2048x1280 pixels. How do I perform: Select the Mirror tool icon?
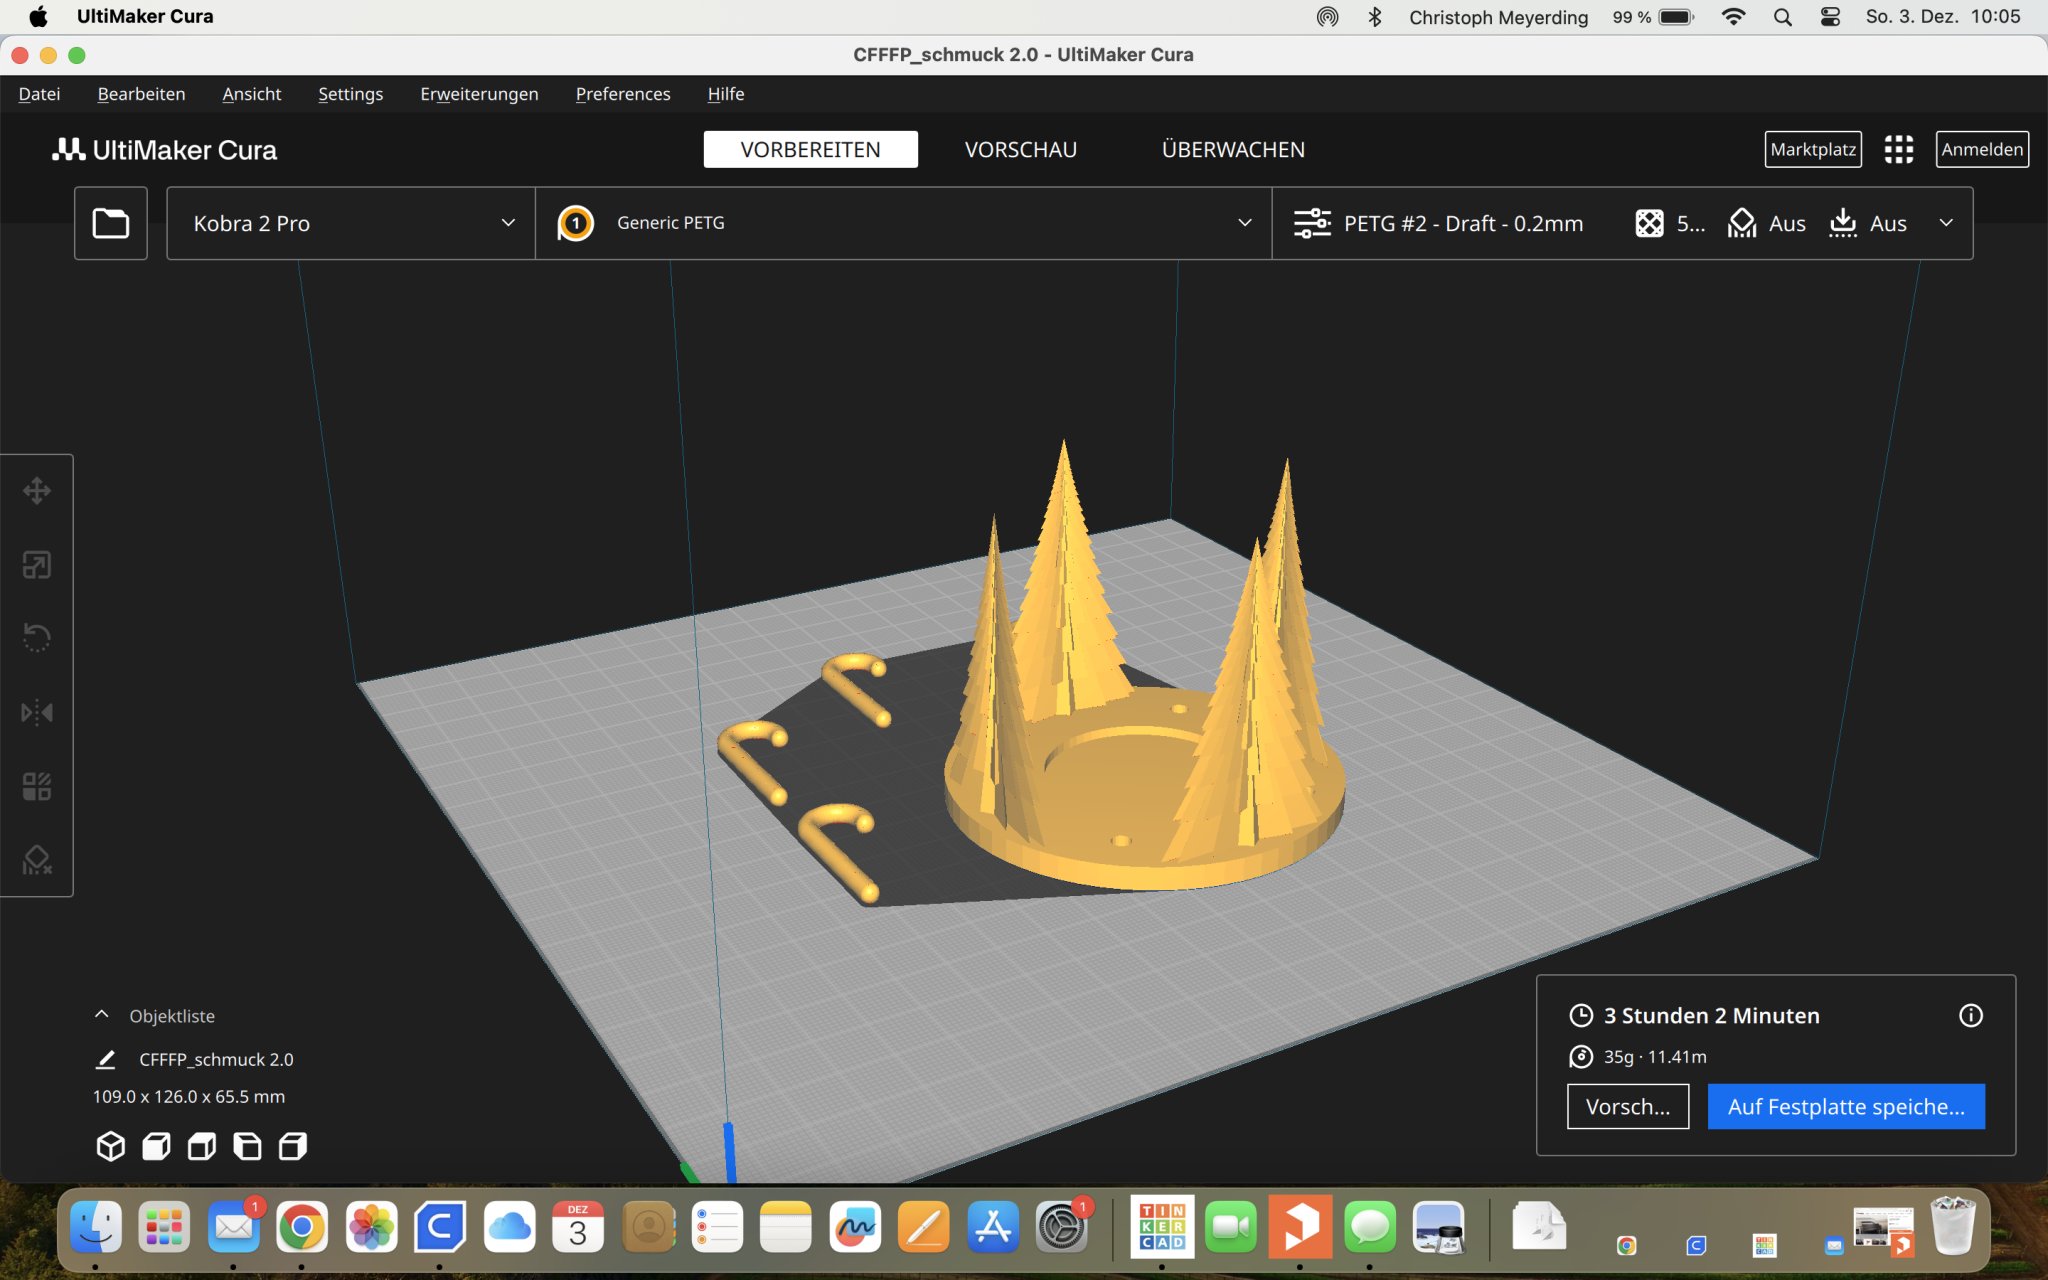[37, 712]
